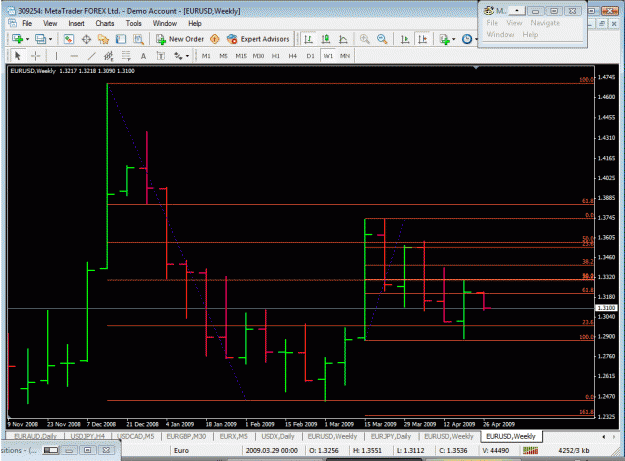Image resolution: width=625 pixels, height=461 pixels.
Task: Switch timeframe to MN monthly
Action: click(345, 56)
